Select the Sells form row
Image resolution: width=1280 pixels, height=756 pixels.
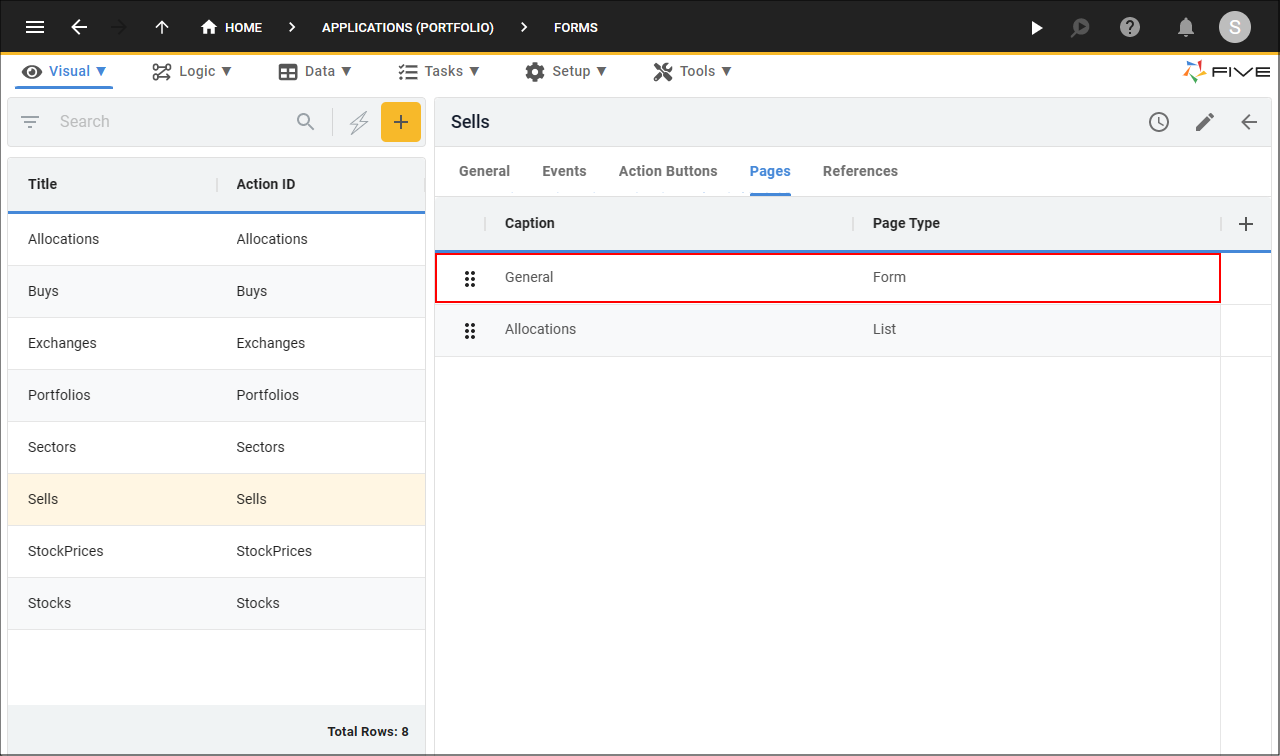(x=216, y=499)
